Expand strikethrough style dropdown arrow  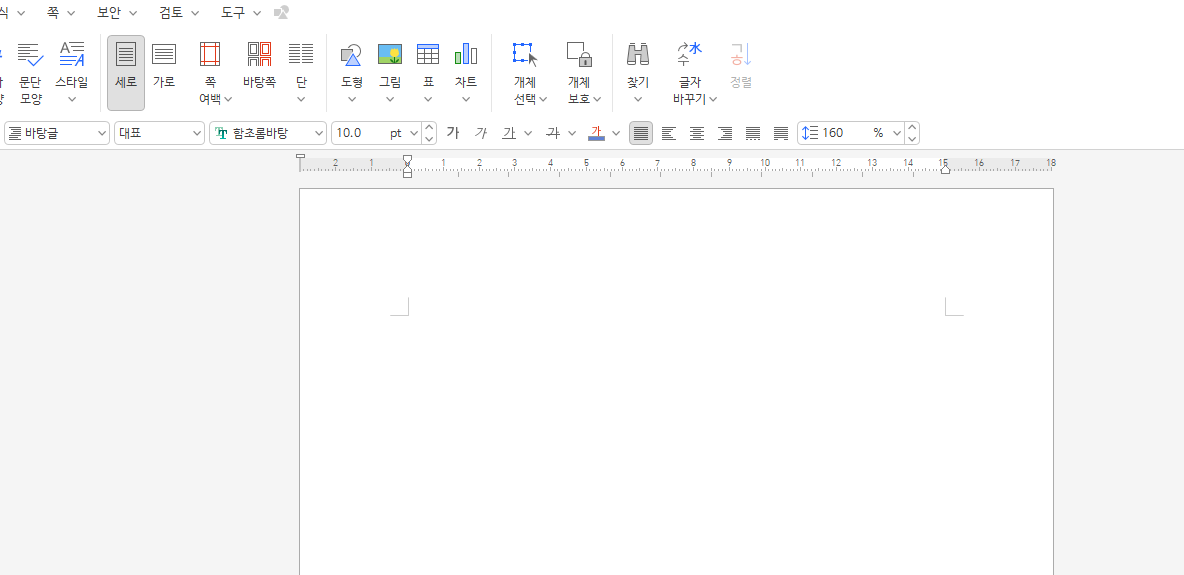tap(572, 133)
